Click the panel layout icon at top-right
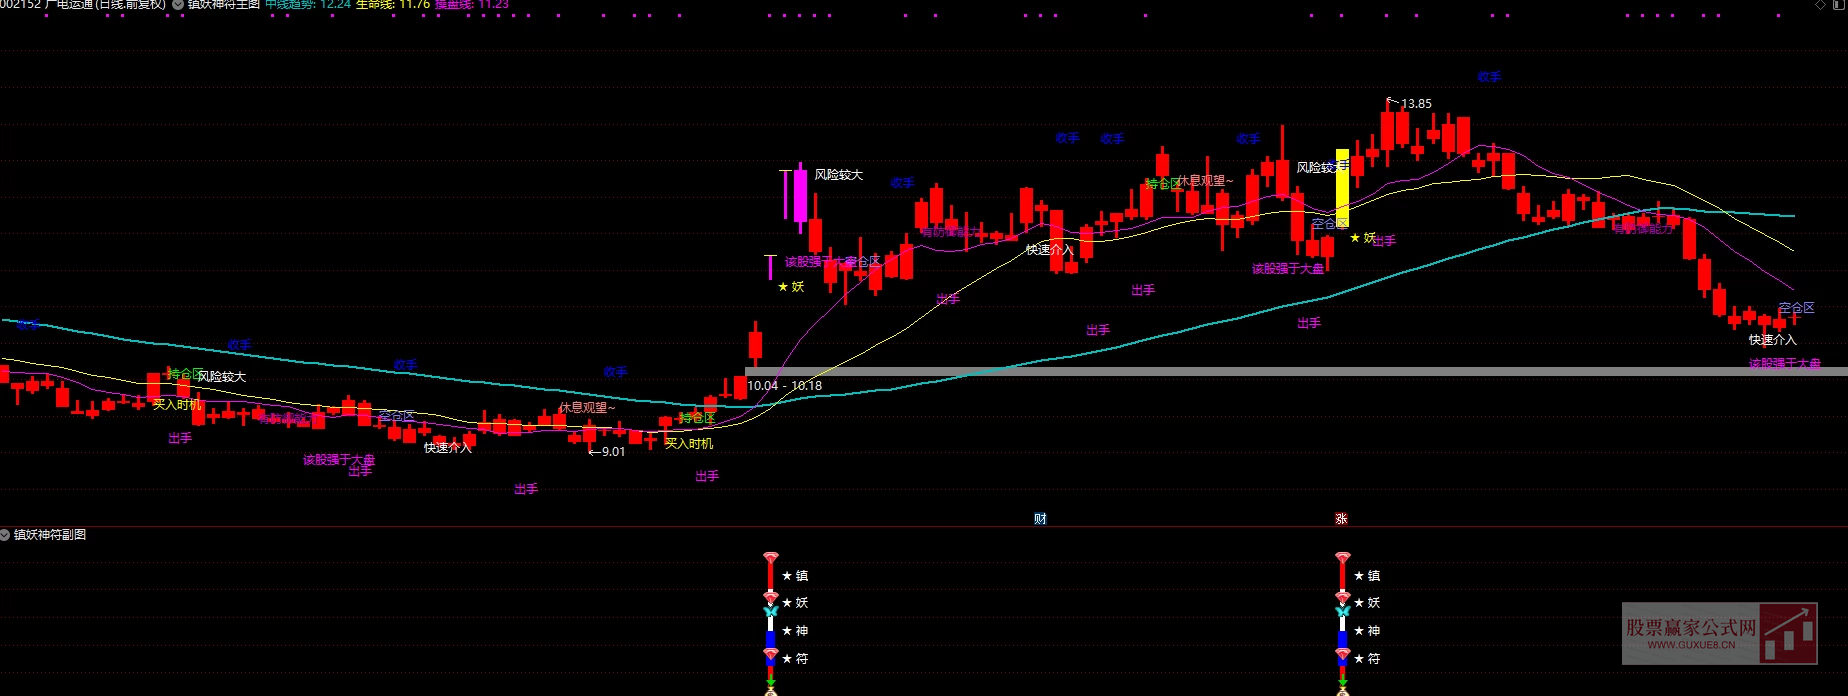Image resolution: width=1848 pixels, height=696 pixels. click(x=1840, y=5)
